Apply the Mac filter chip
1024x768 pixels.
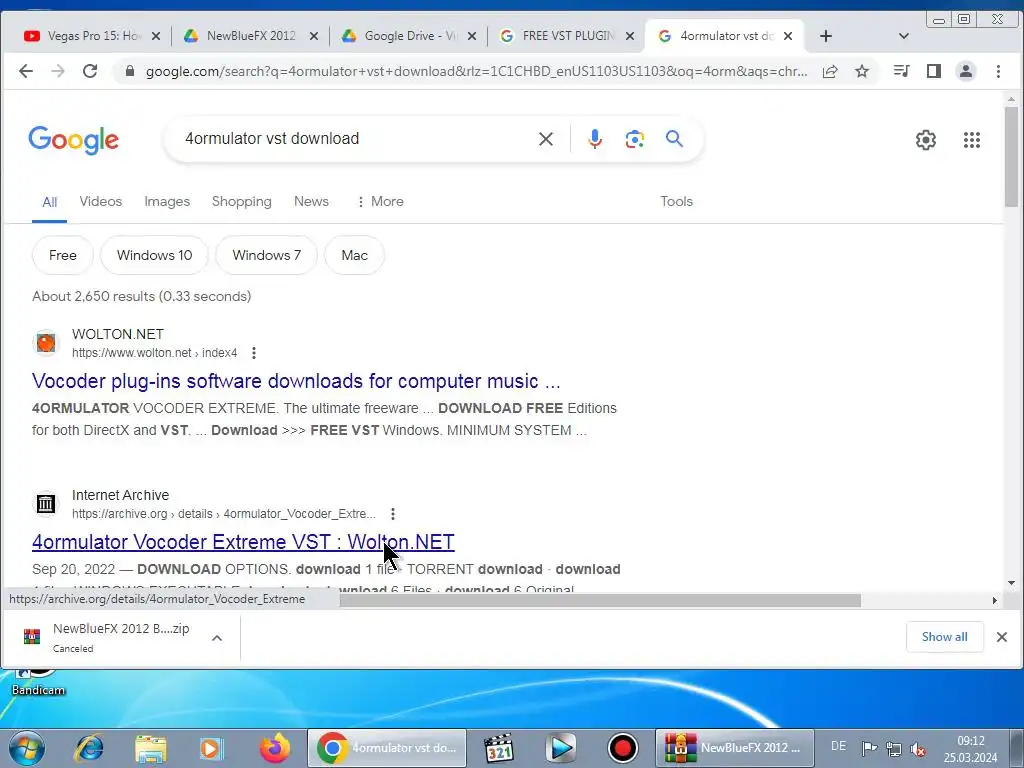coord(355,255)
